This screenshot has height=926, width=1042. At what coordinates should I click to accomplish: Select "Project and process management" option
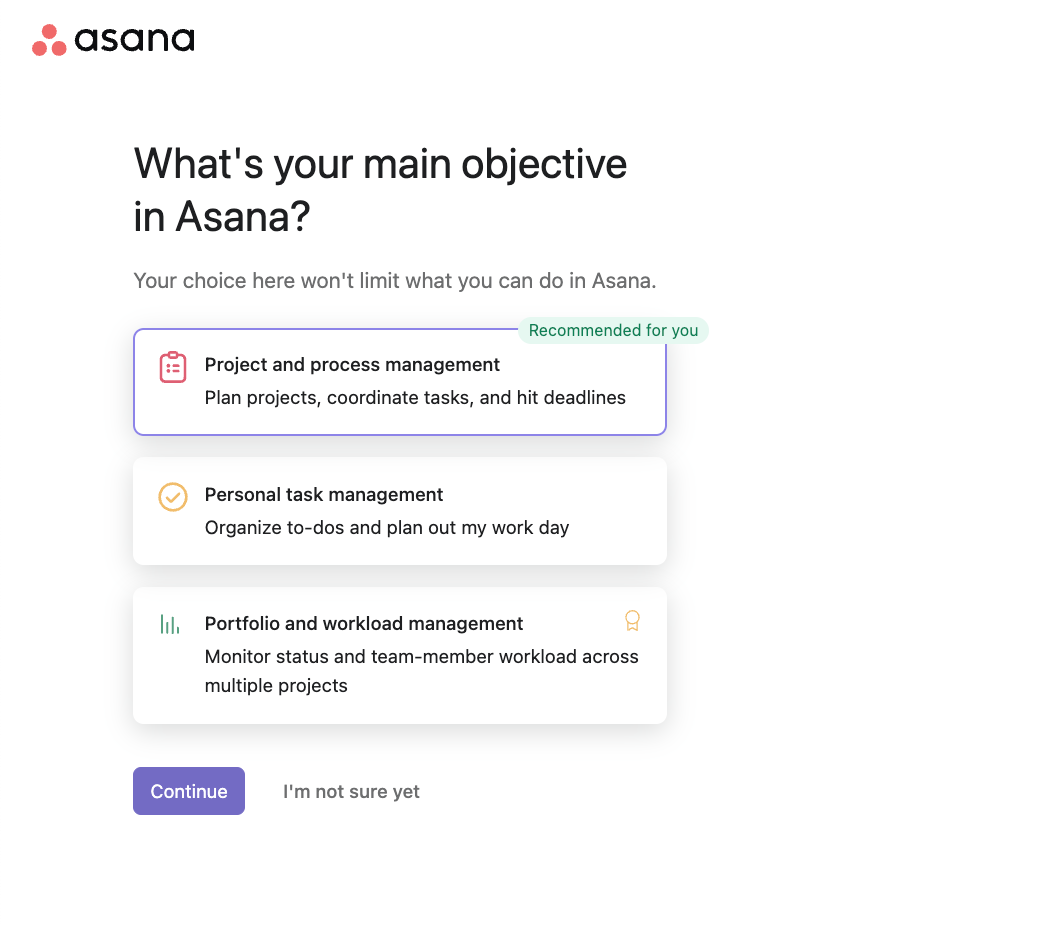400,382
